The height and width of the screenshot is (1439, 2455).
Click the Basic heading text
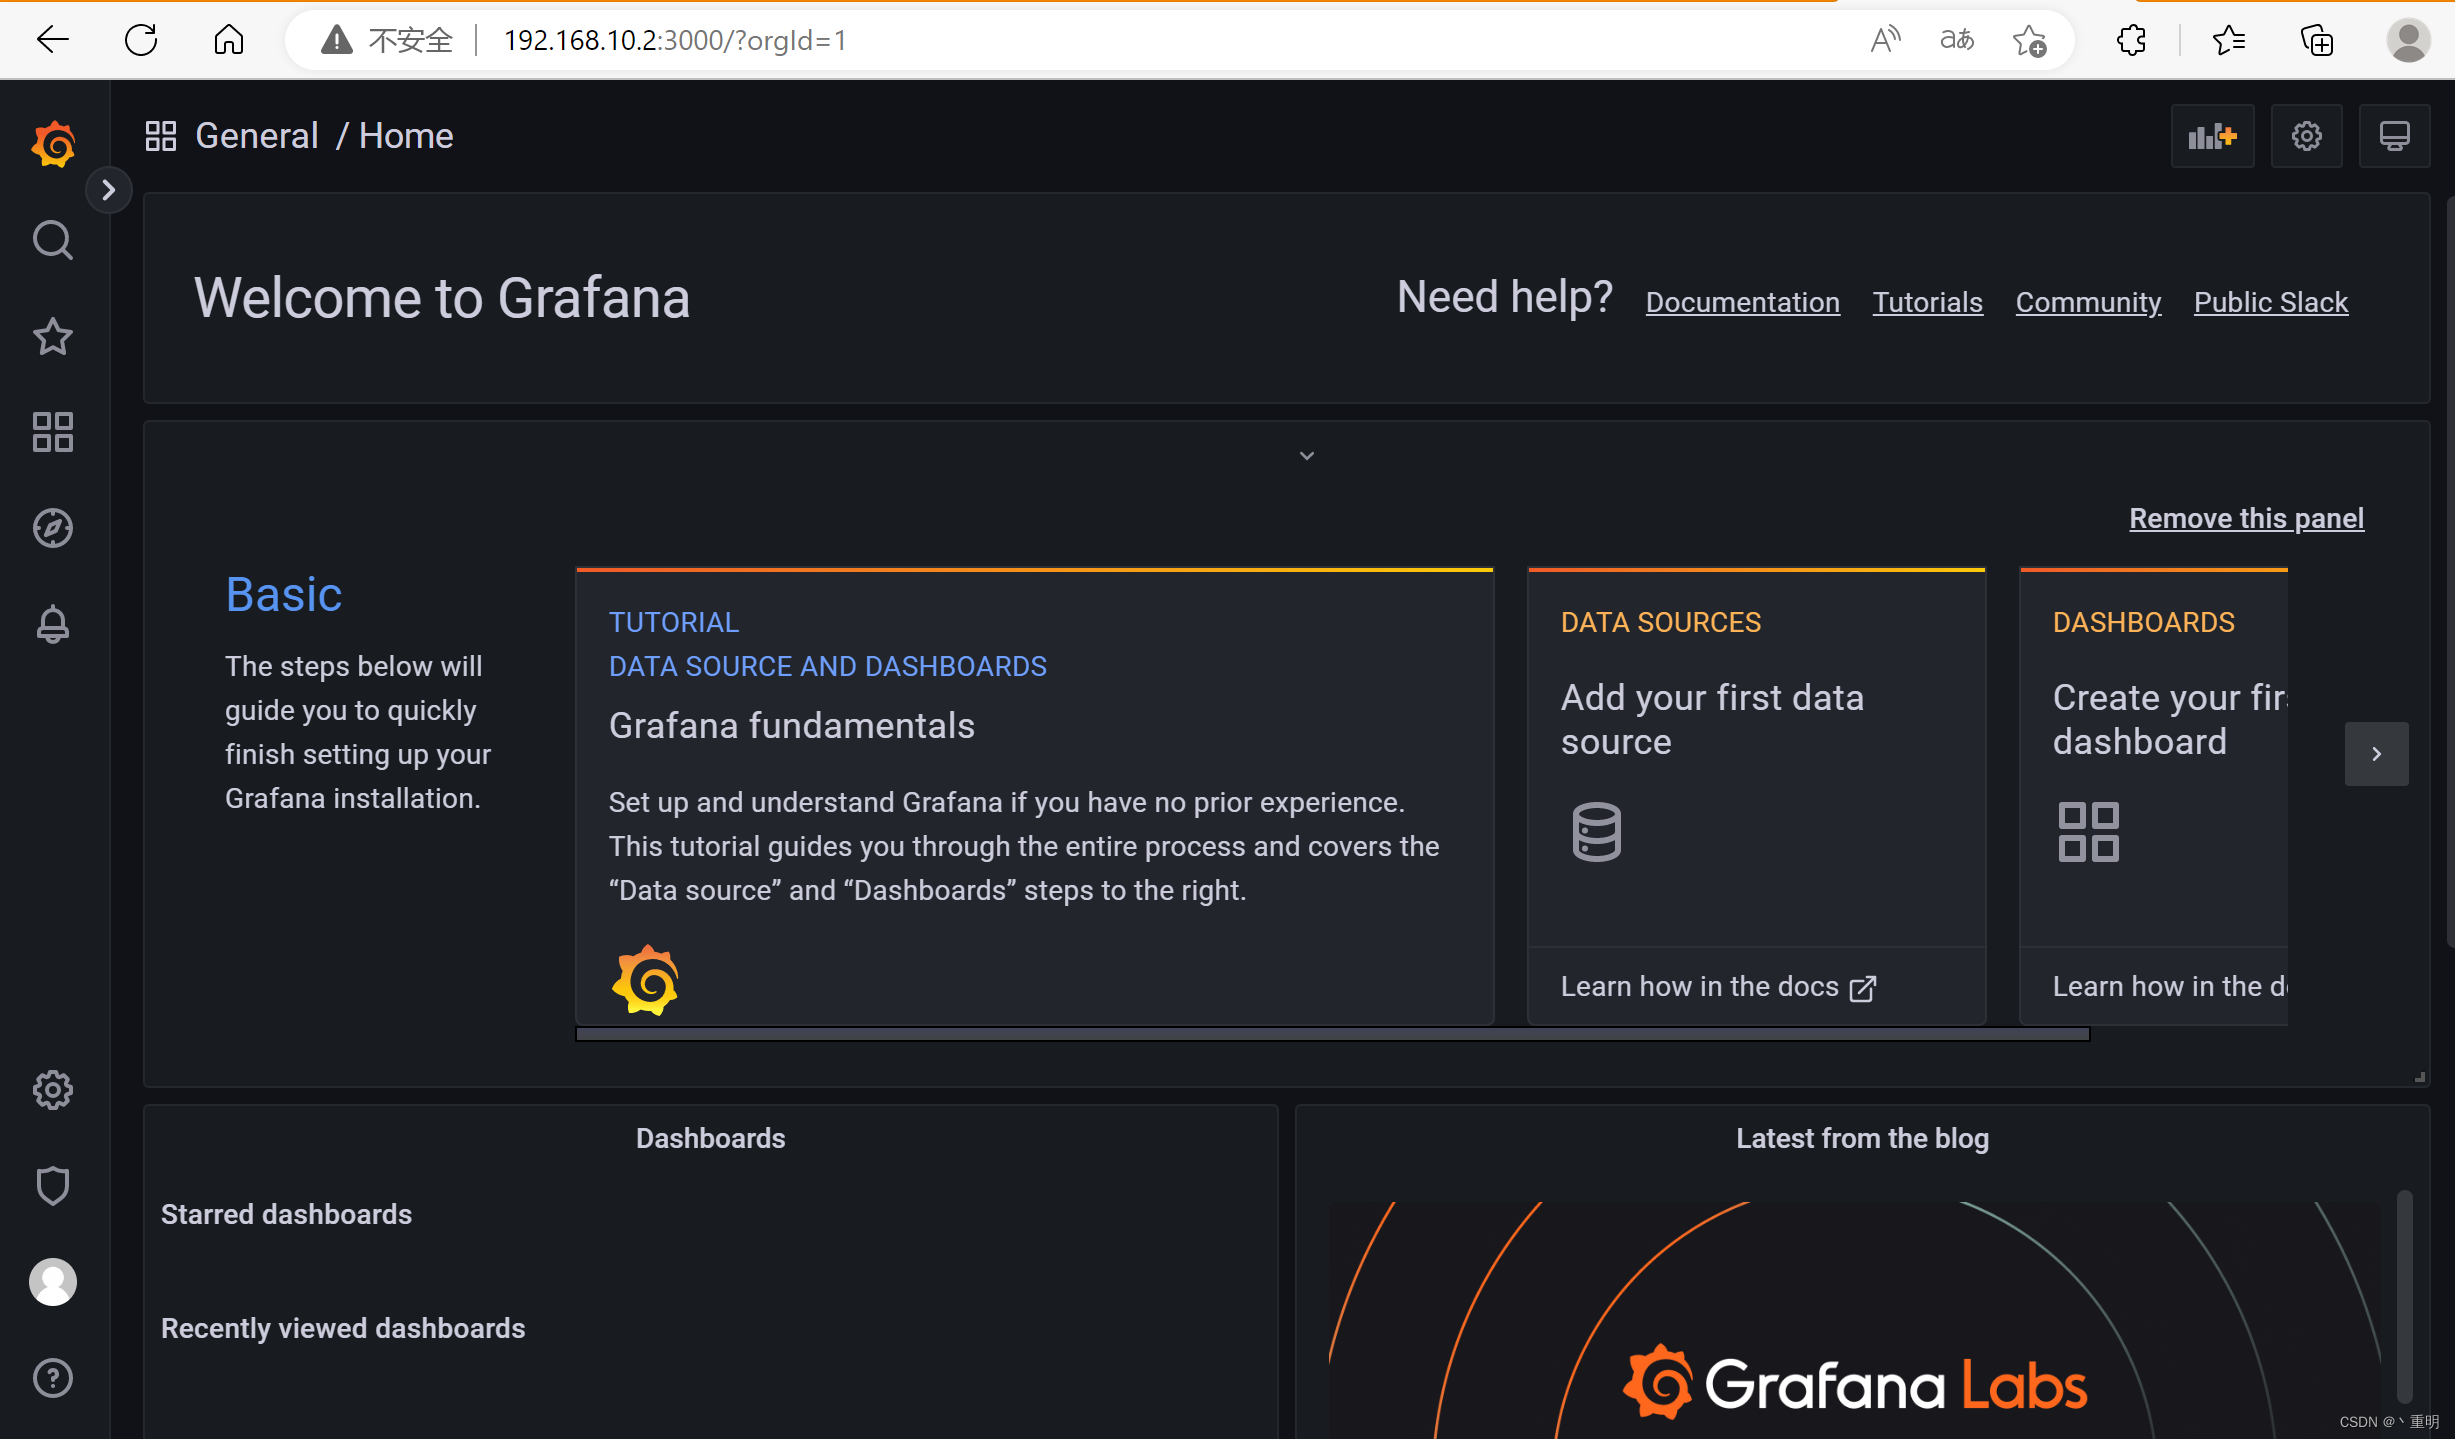click(284, 594)
